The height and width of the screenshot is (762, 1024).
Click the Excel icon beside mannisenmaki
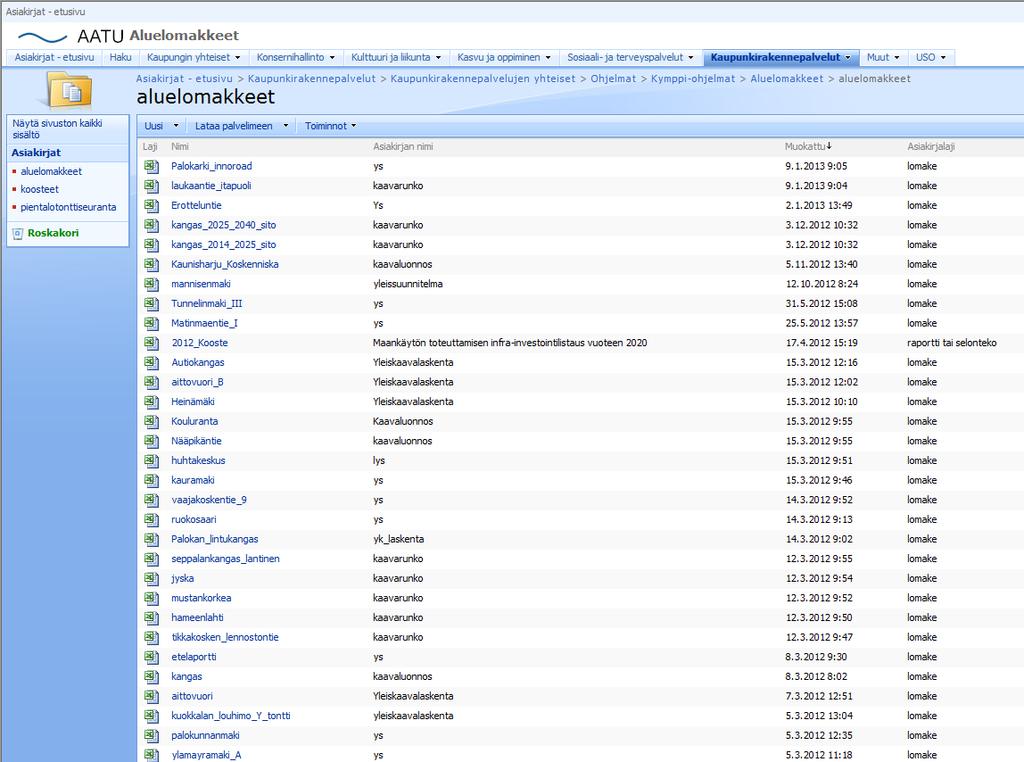(x=152, y=284)
